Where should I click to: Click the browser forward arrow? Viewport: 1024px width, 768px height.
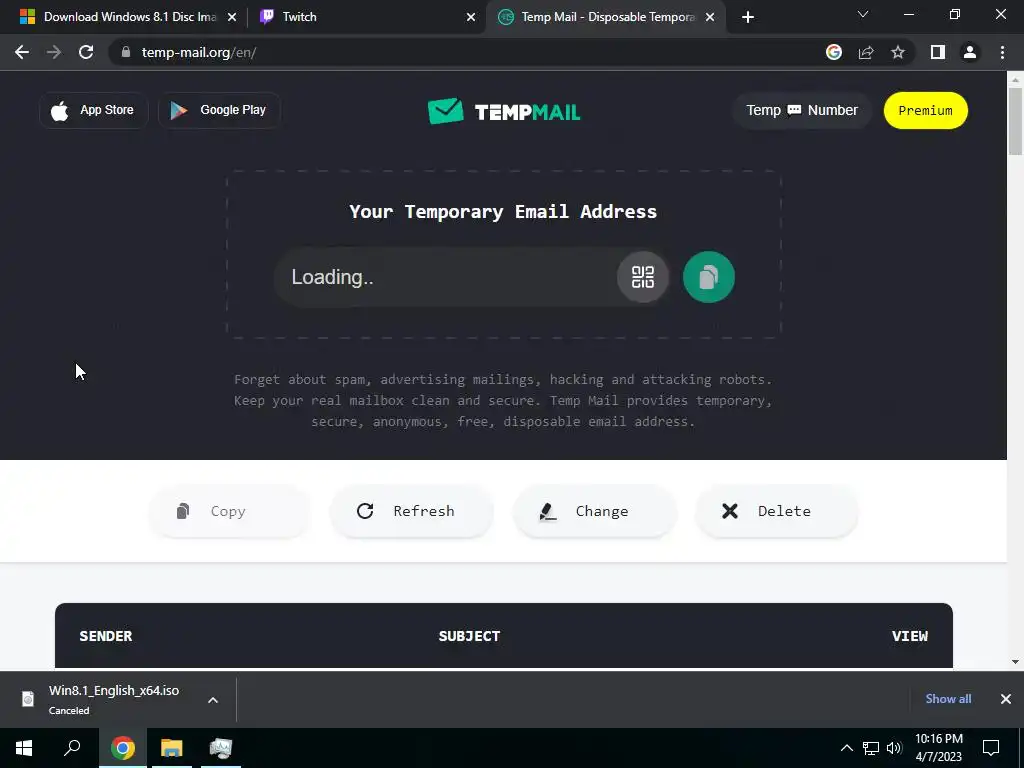pos(54,52)
